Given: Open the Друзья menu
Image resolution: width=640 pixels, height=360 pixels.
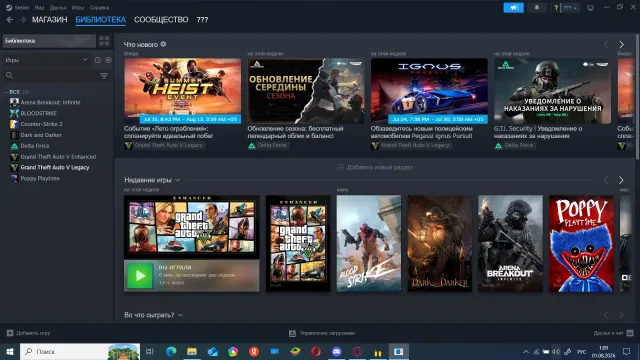Looking at the screenshot, I should tap(58, 8).
